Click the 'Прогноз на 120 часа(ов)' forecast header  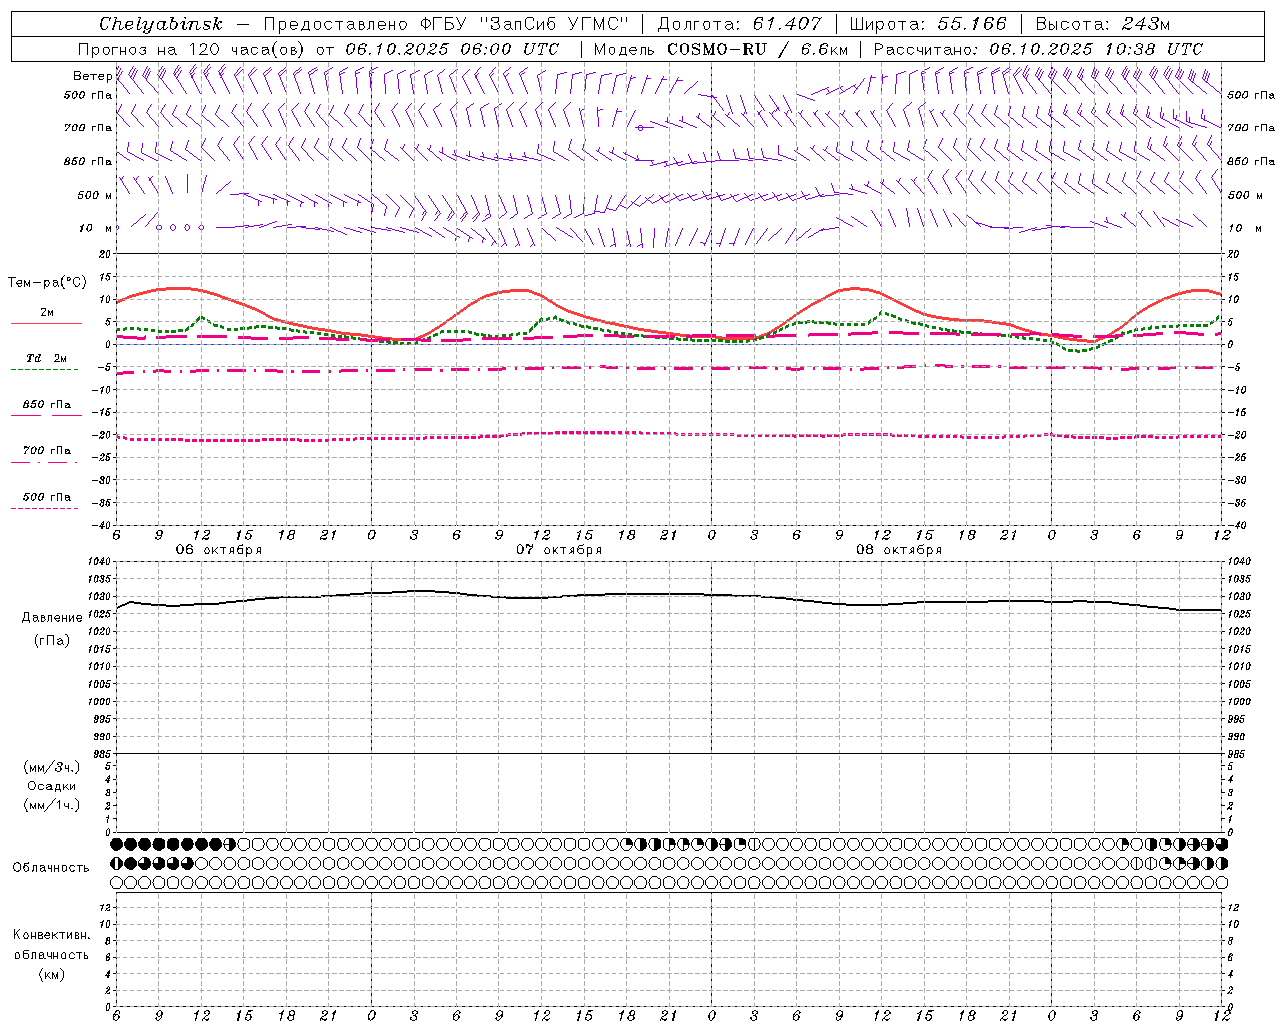coord(192,49)
